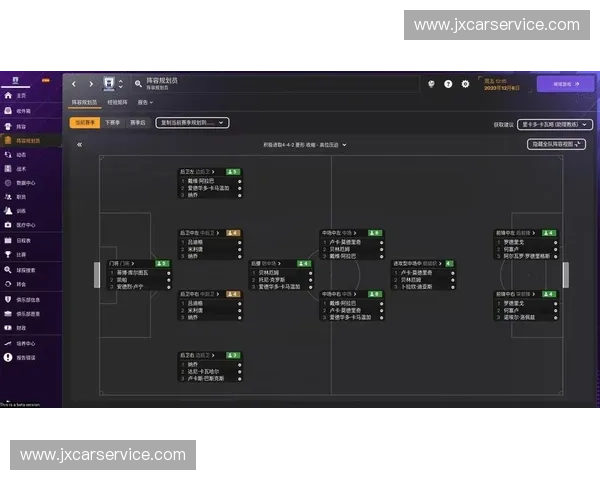Expand the 4-4-2 formation dropdown
The width and height of the screenshot is (600, 480).
(298, 145)
